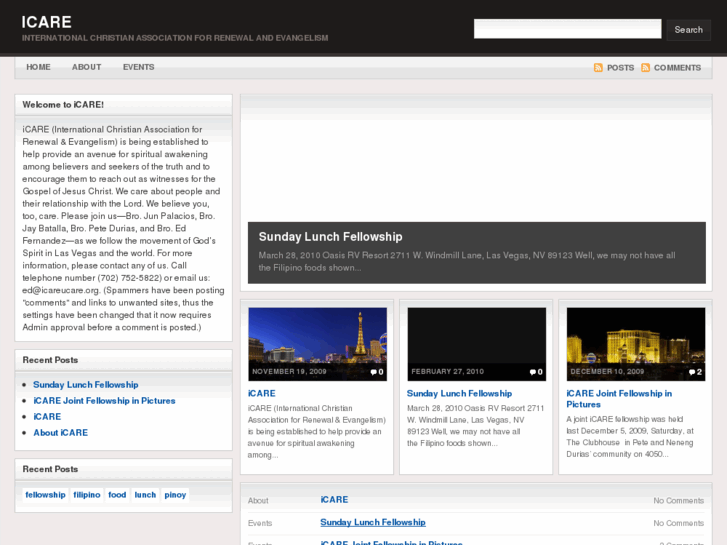Open Sunday Lunch Fellowship card title
Viewport: 727px width, 545px height.
point(459,393)
